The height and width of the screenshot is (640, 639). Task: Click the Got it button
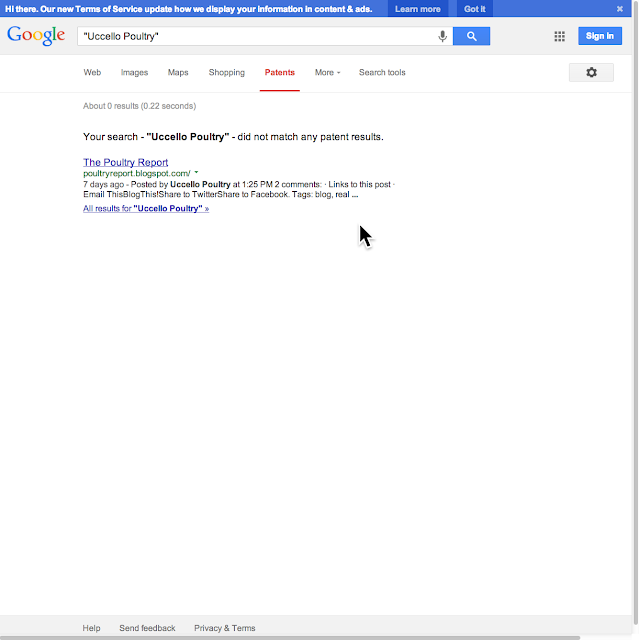coord(475,9)
